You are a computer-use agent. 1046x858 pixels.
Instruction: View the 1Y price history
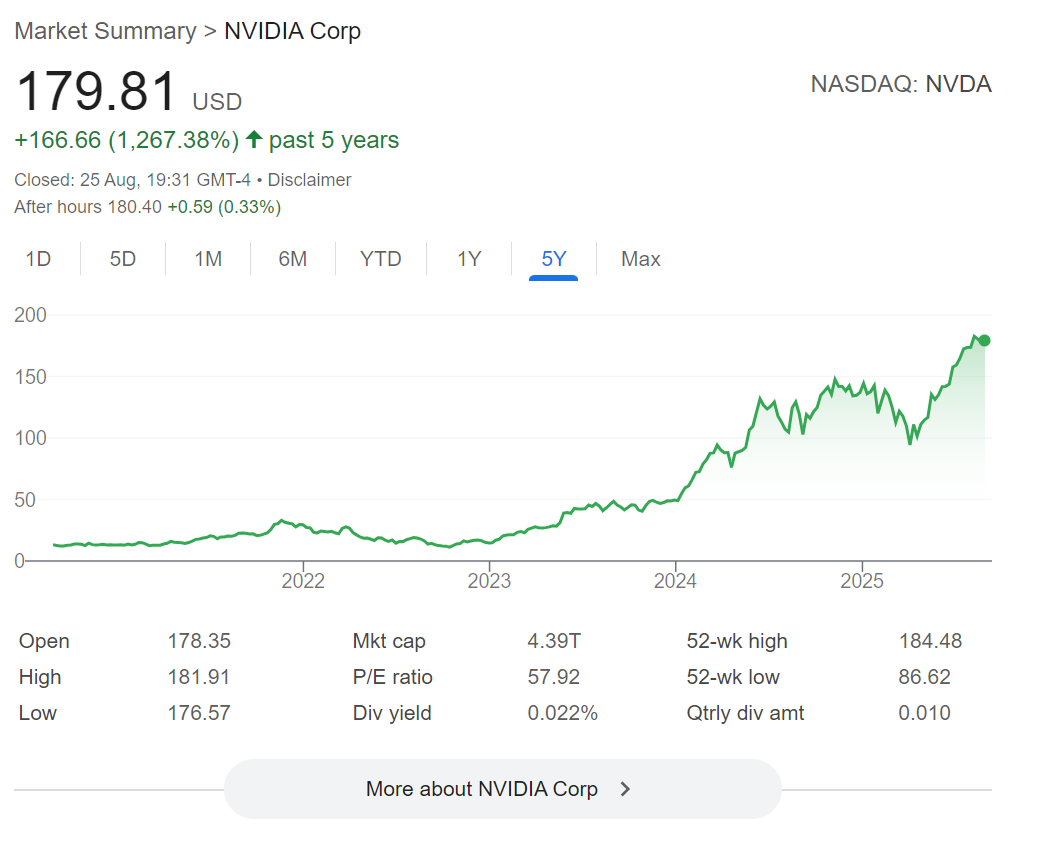[x=469, y=259]
